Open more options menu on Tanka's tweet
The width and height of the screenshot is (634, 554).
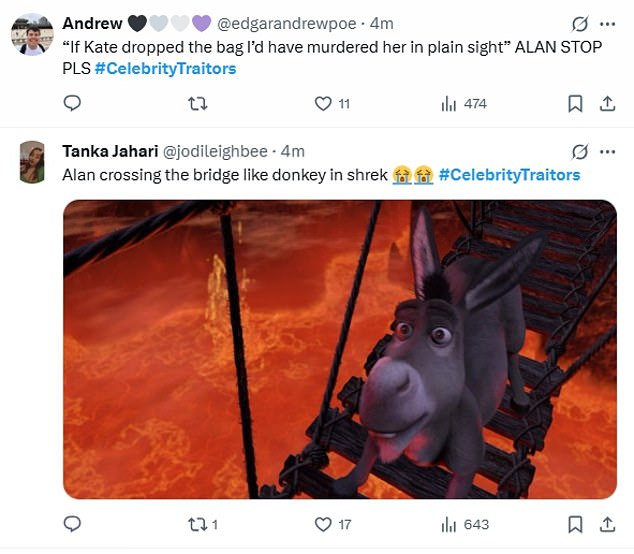pos(607,152)
